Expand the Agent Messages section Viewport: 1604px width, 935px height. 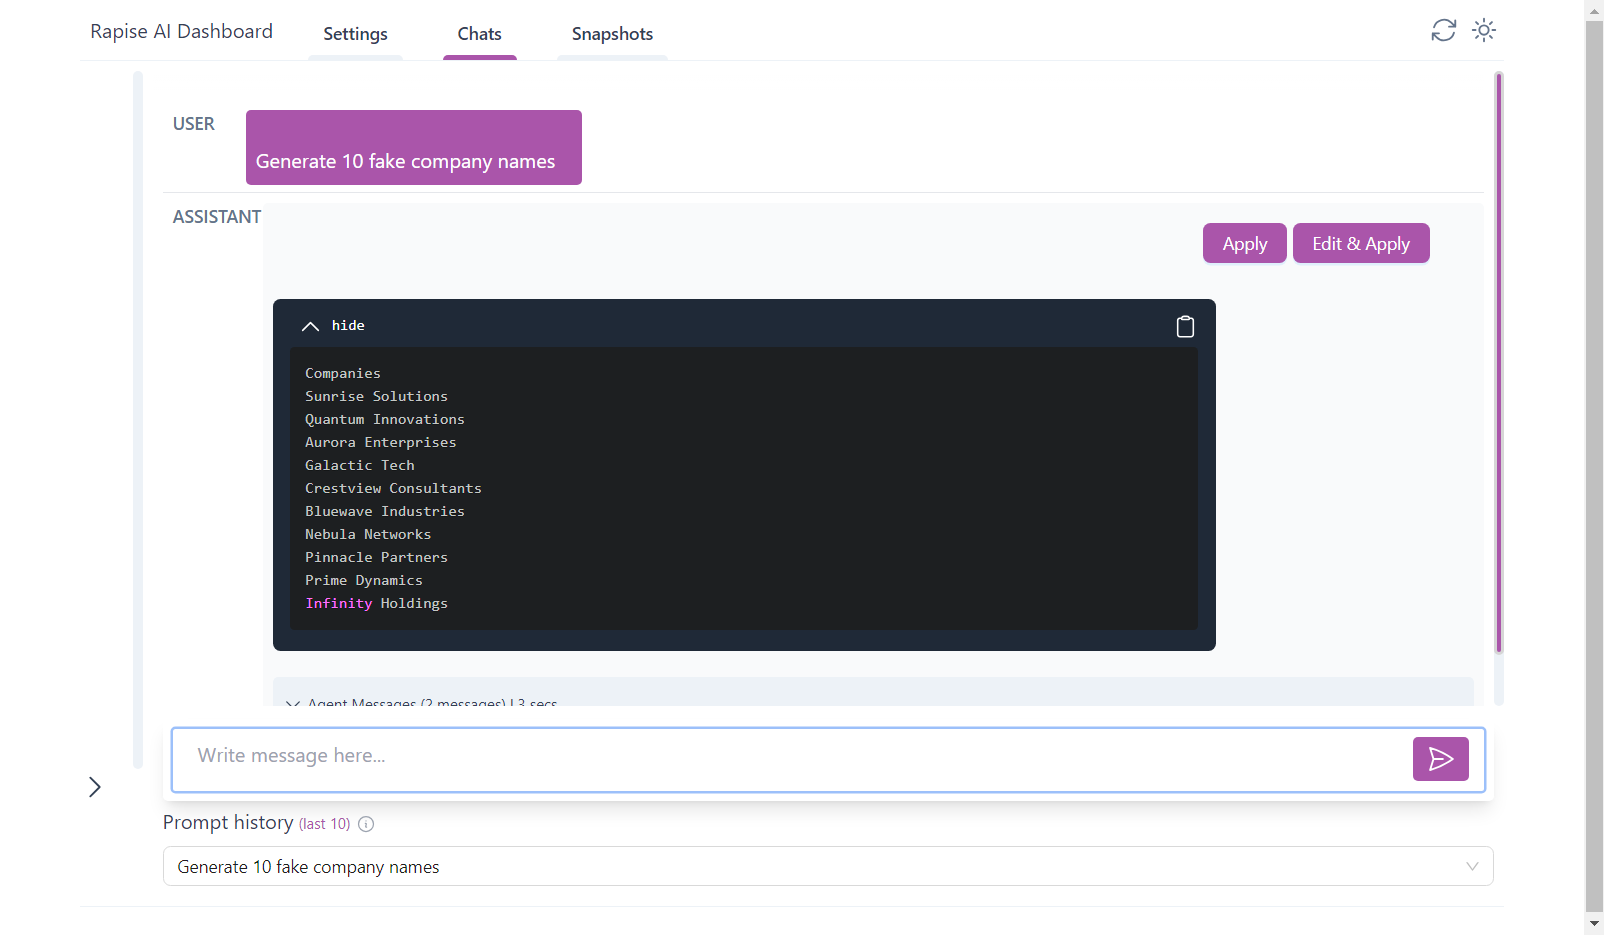[422, 701]
